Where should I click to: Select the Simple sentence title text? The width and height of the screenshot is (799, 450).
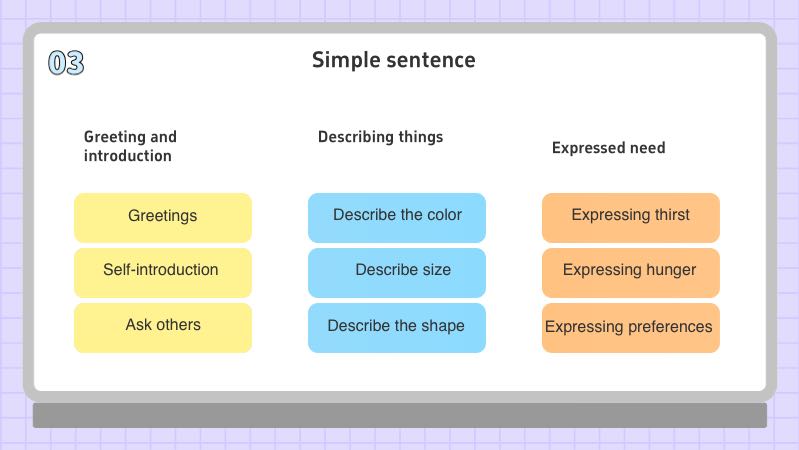[x=393, y=60]
